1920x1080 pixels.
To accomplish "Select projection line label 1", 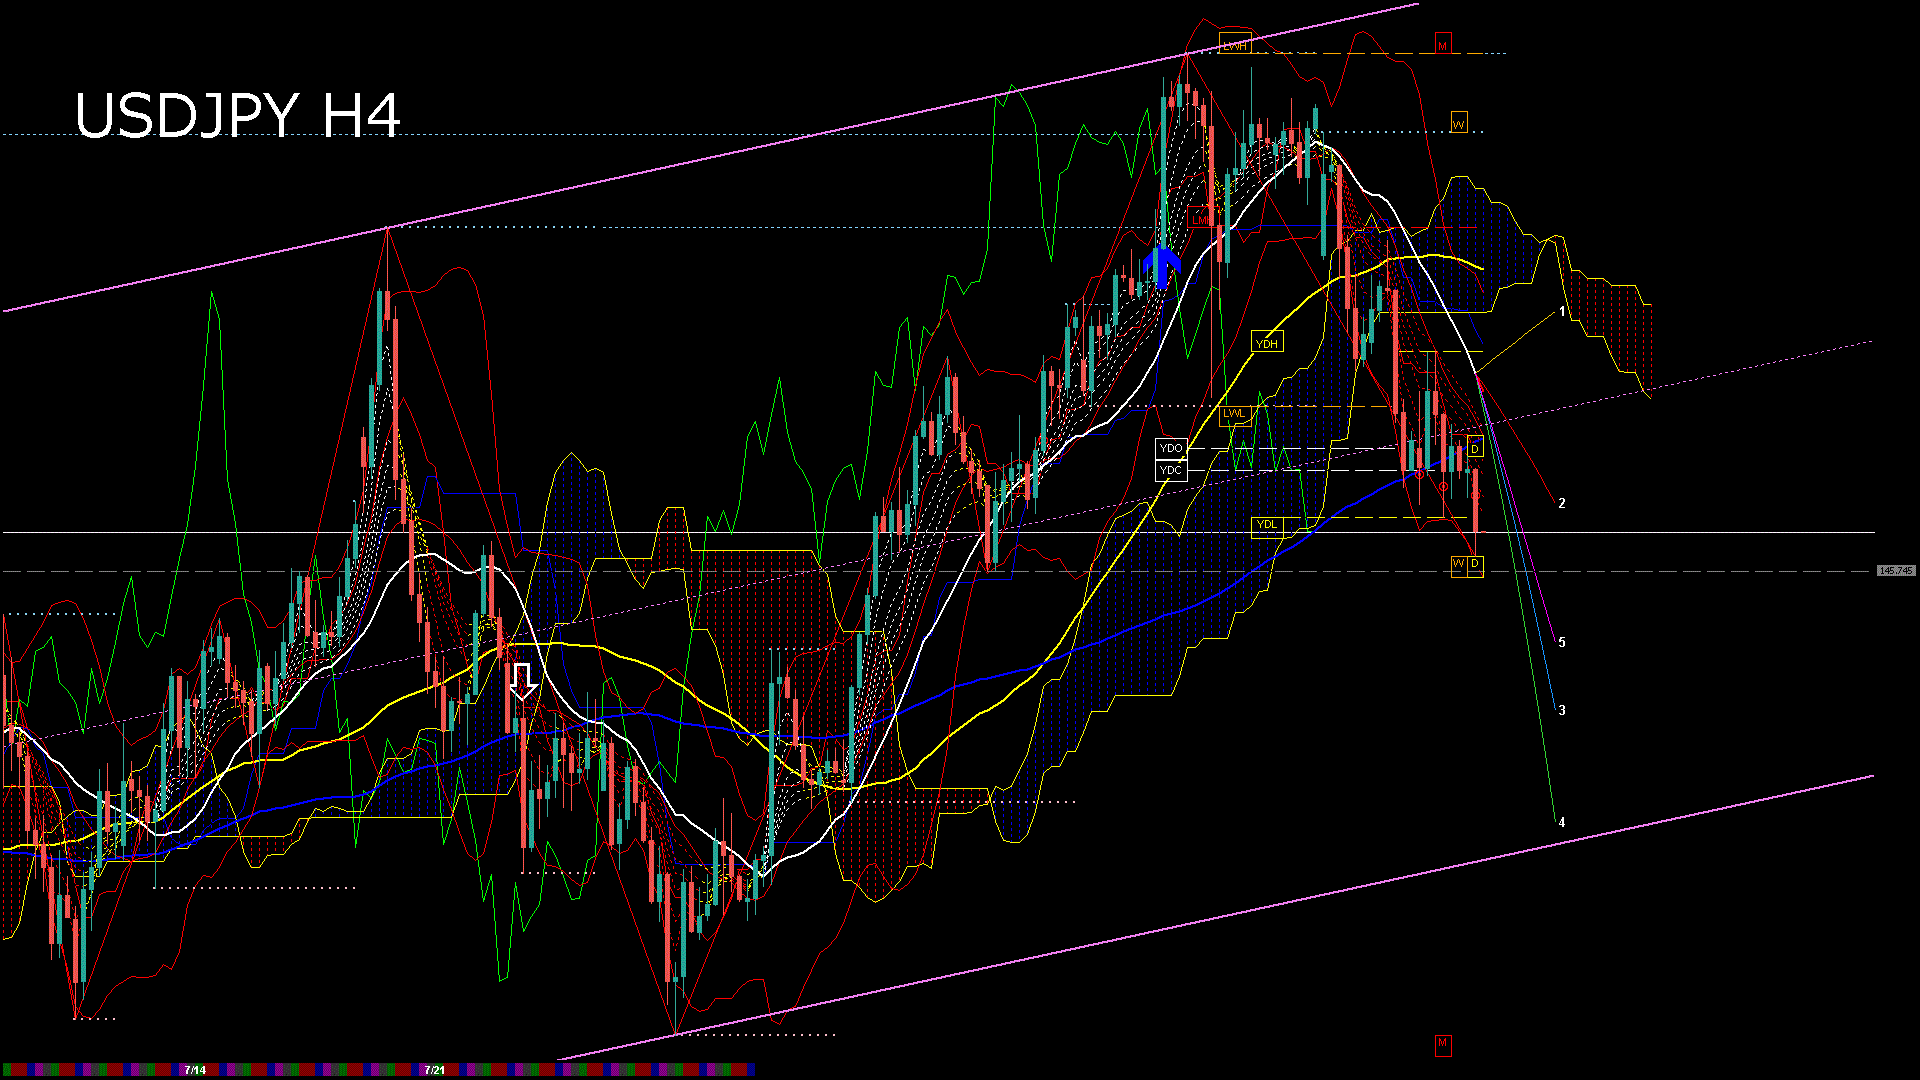I will [x=1562, y=312].
